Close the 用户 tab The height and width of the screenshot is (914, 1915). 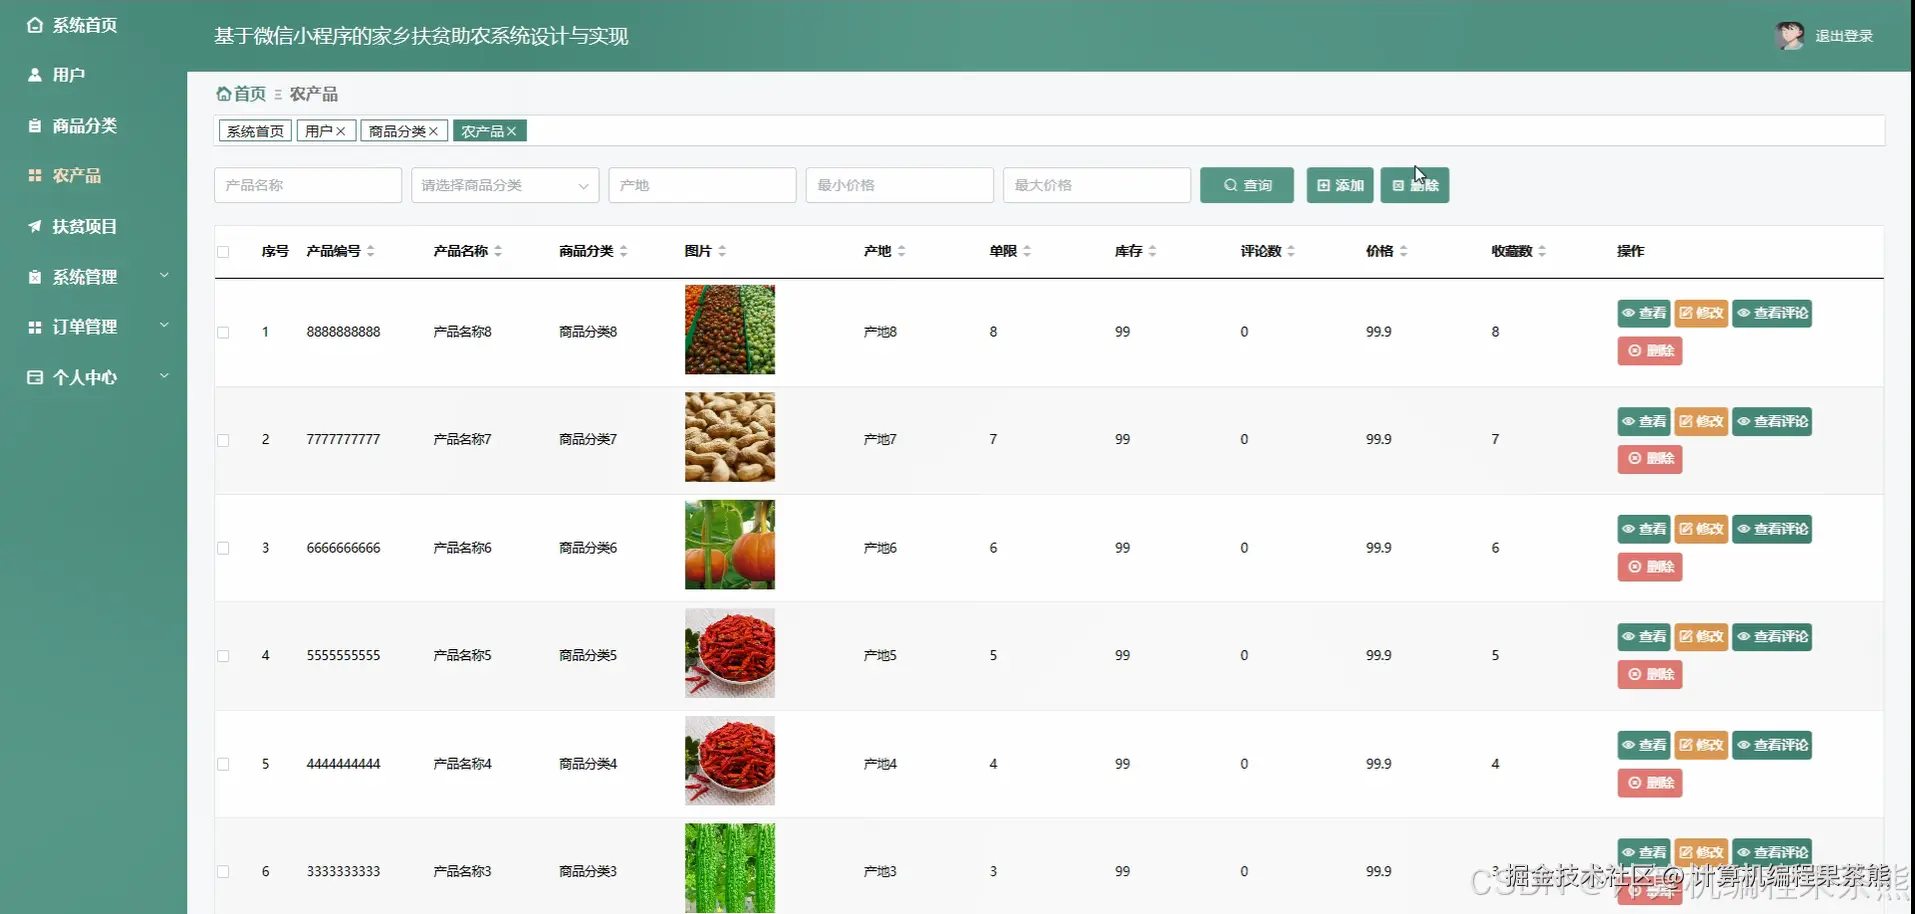coord(341,131)
